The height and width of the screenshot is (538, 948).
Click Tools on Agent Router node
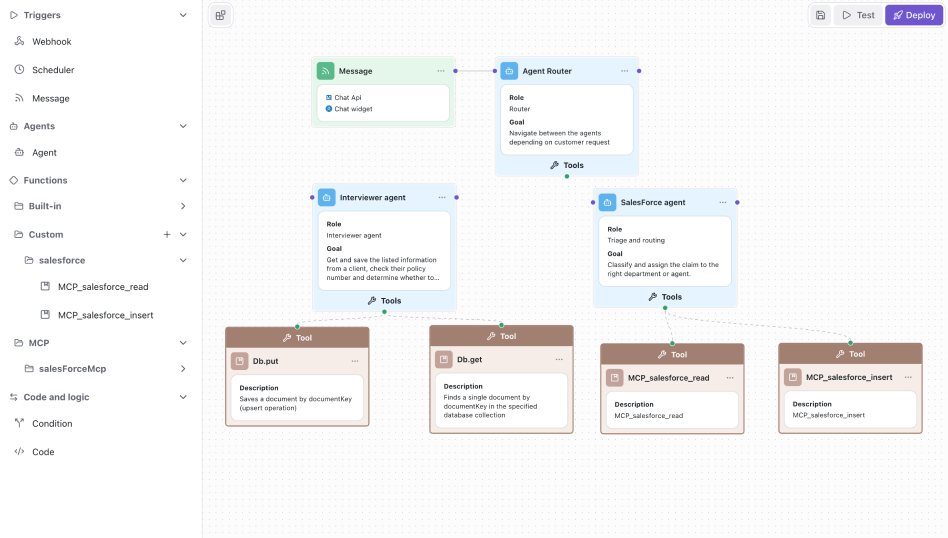[567, 165]
